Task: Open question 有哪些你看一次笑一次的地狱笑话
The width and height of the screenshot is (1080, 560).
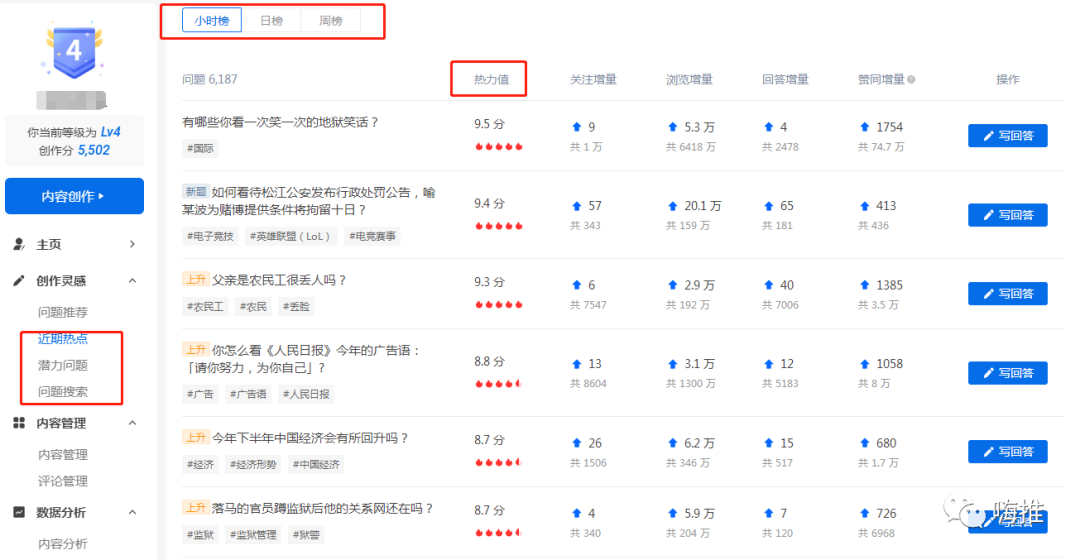Action: (281, 122)
